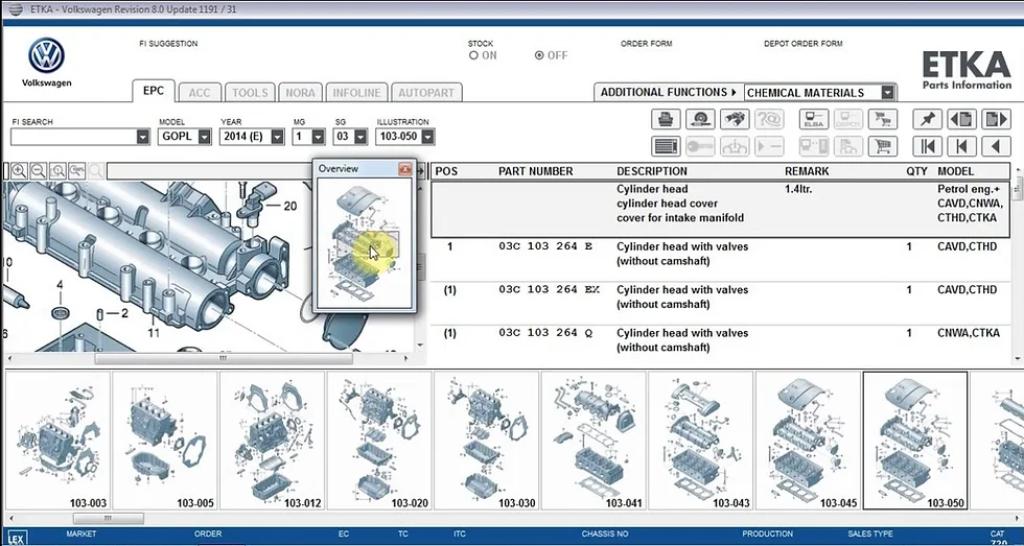Click the ADDITIONAL FUNCTIONS button
This screenshot has height=546, width=1024.
point(669,93)
